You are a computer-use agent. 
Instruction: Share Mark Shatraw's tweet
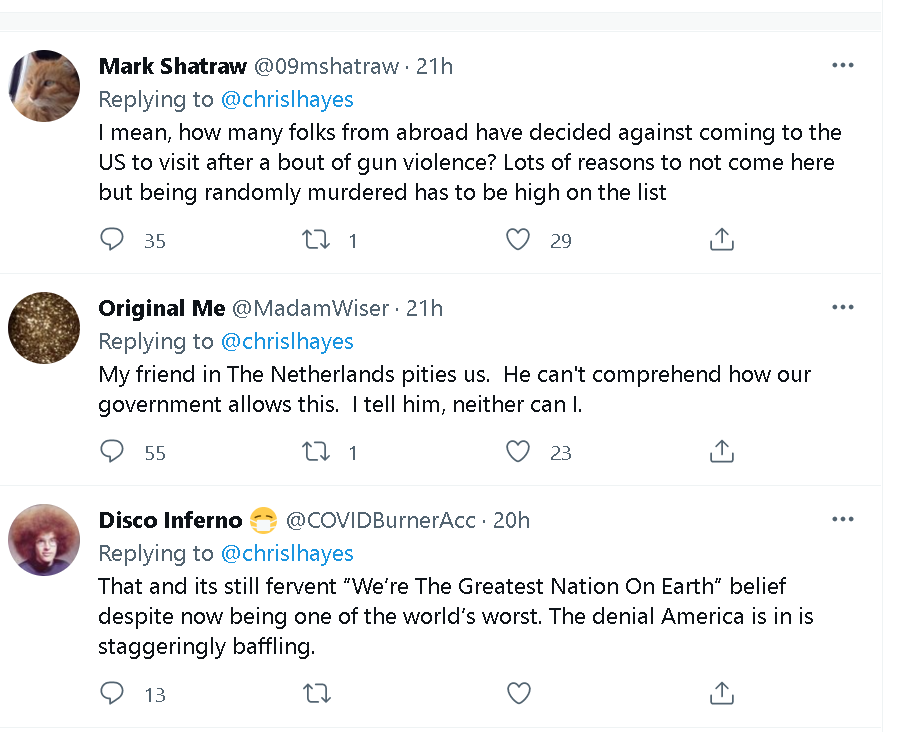click(x=722, y=240)
